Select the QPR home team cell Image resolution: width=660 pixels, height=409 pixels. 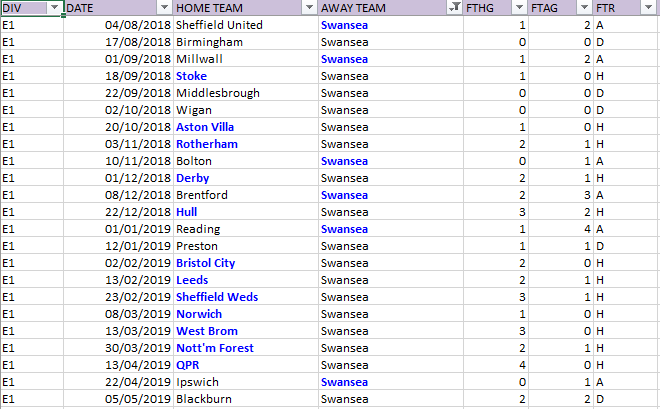(x=245, y=365)
